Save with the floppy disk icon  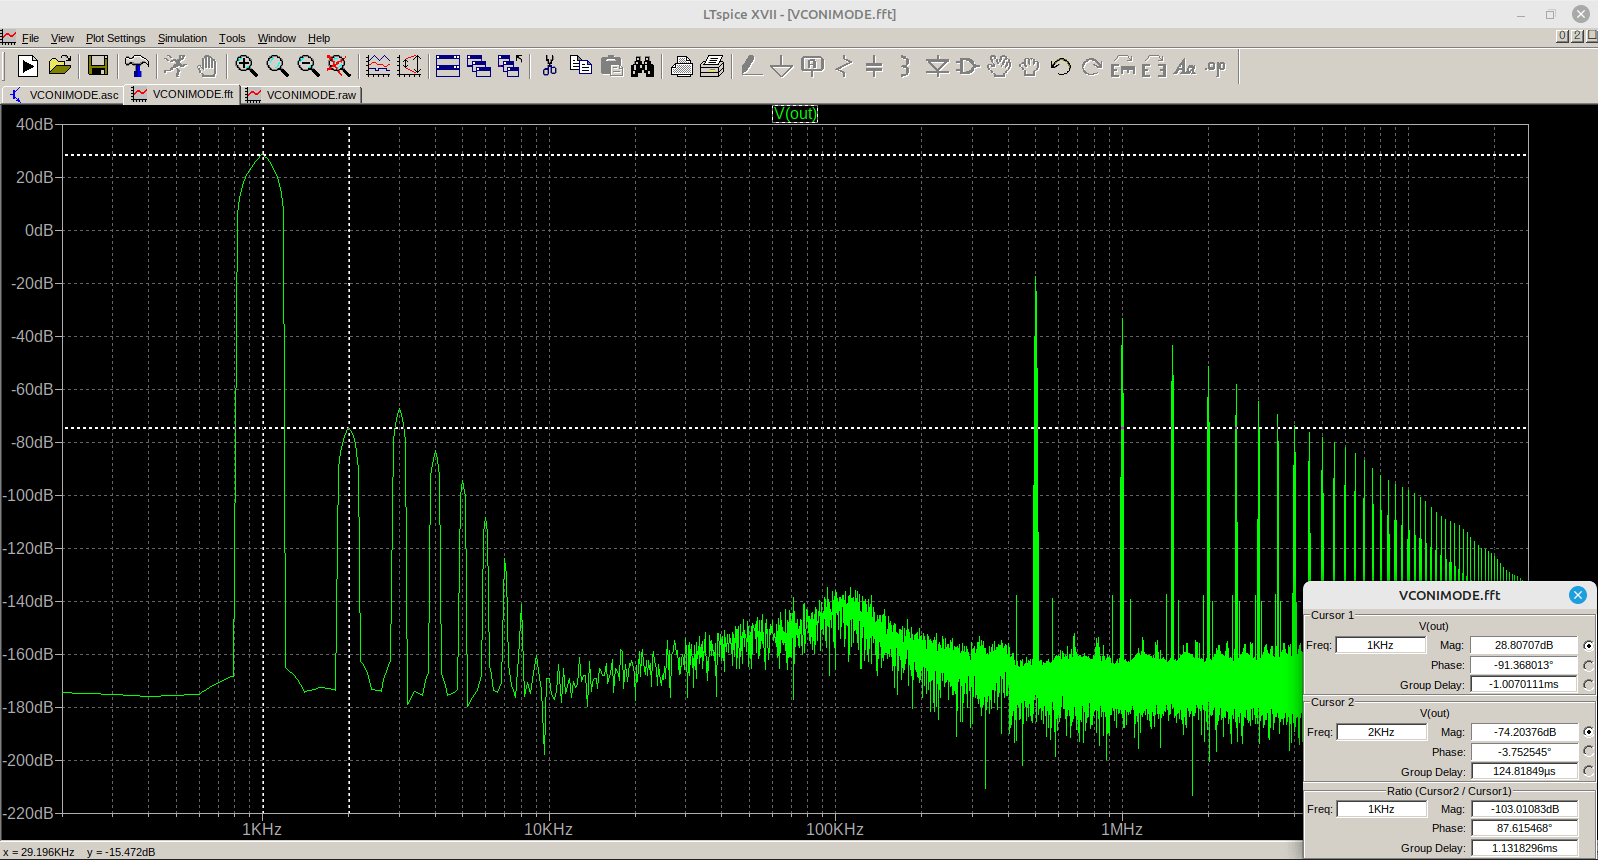[x=98, y=66]
